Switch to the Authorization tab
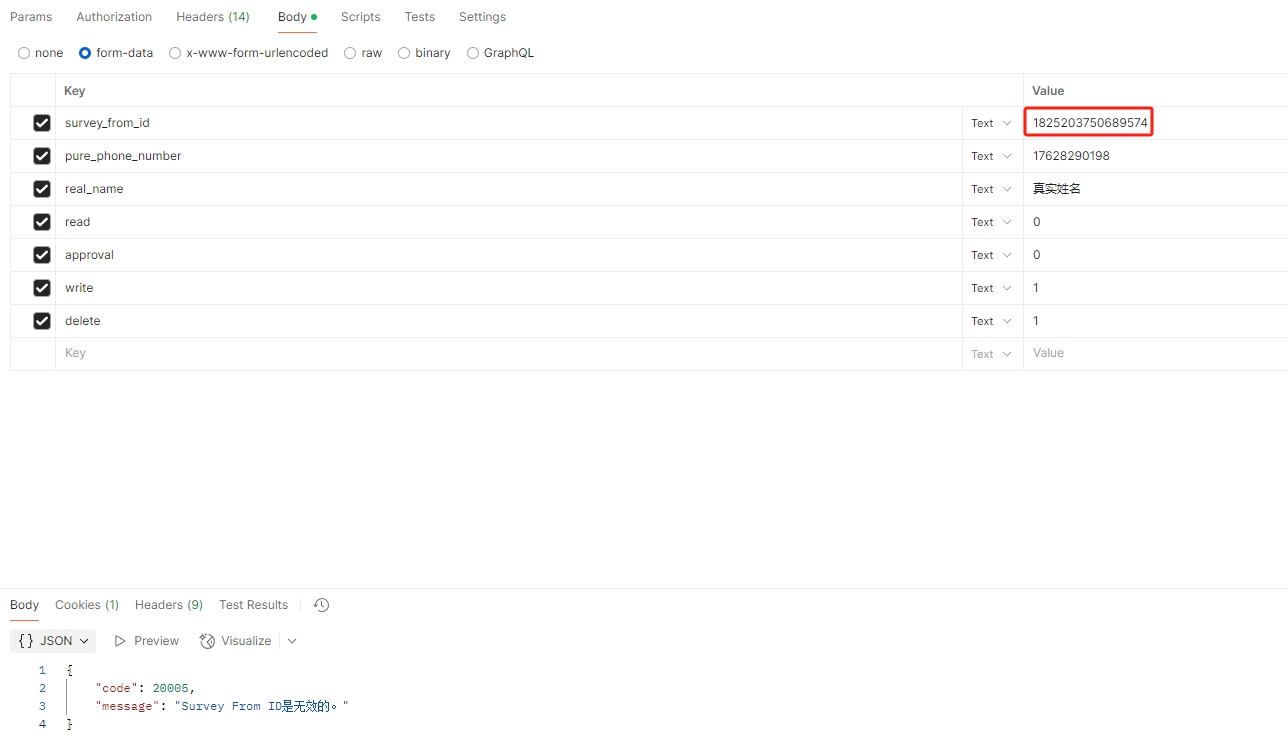1287x755 pixels. click(114, 17)
